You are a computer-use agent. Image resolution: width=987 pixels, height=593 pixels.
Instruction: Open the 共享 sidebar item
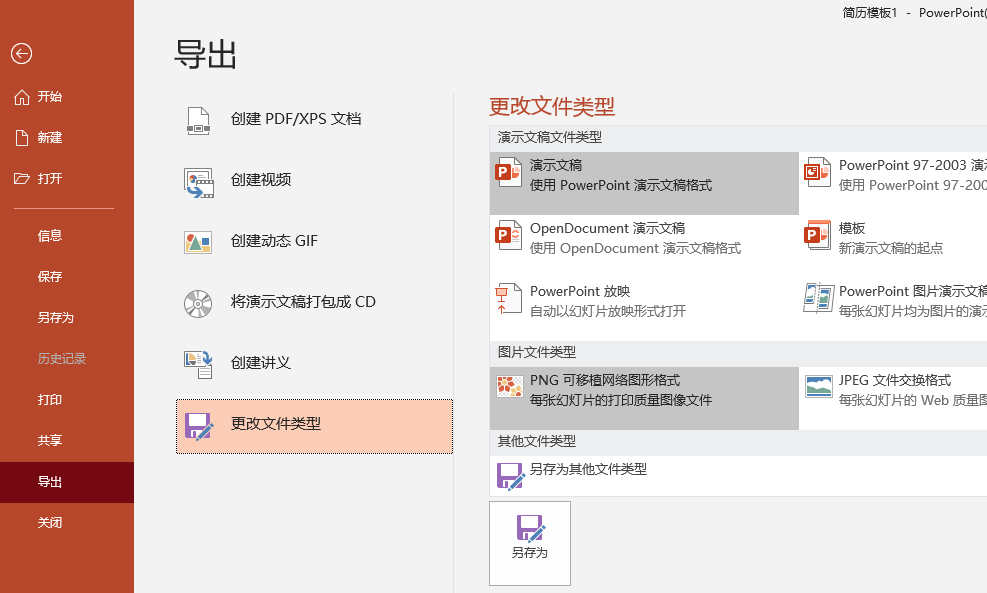pyautogui.click(x=67, y=441)
